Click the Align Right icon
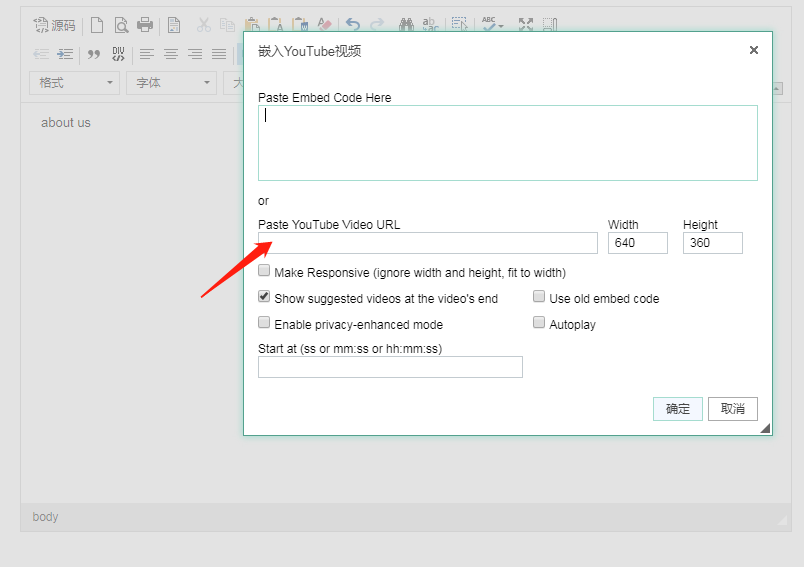 click(195, 54)
